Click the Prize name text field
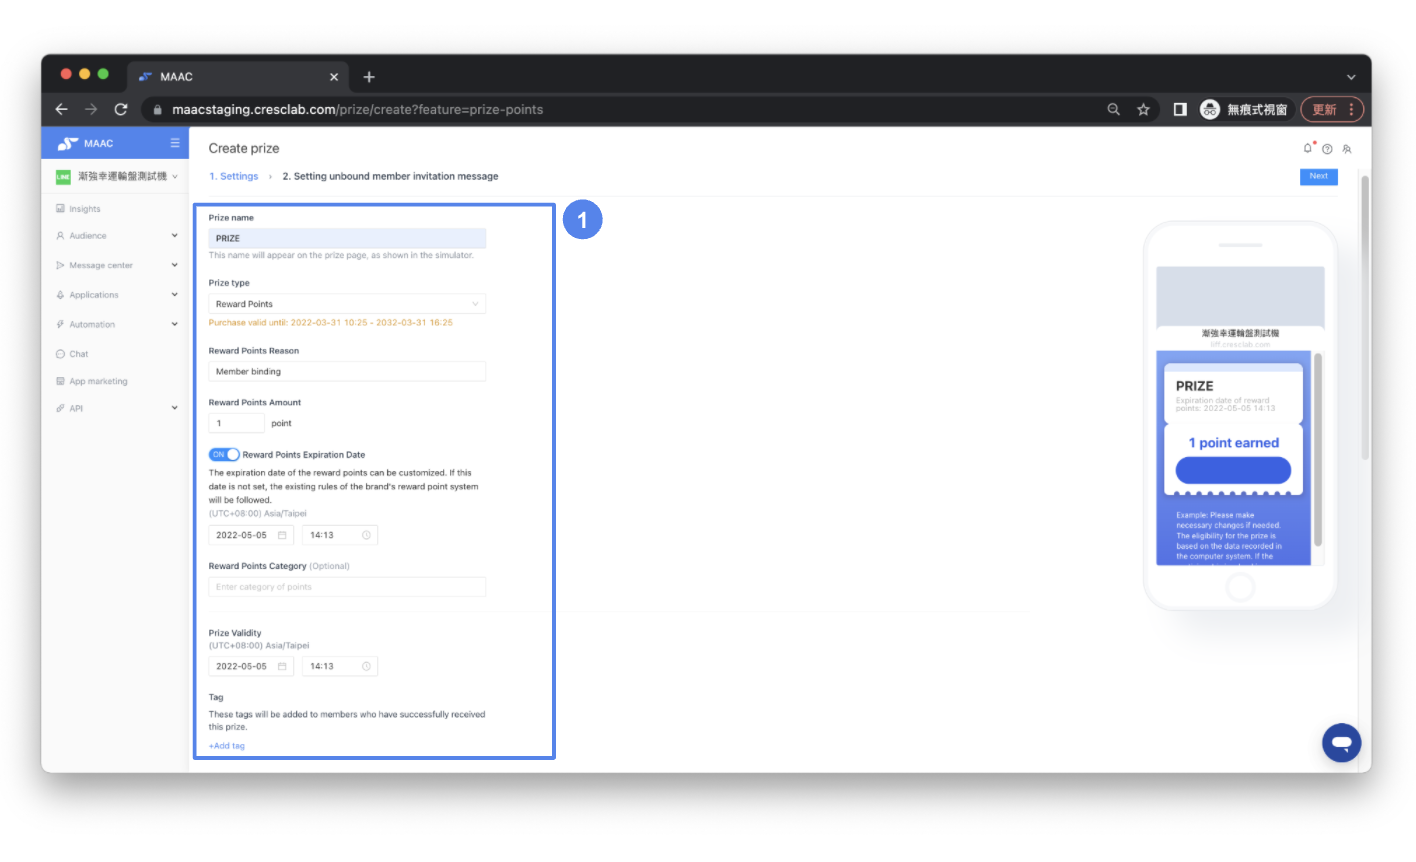1416x862 pixels. coord(346,238)
